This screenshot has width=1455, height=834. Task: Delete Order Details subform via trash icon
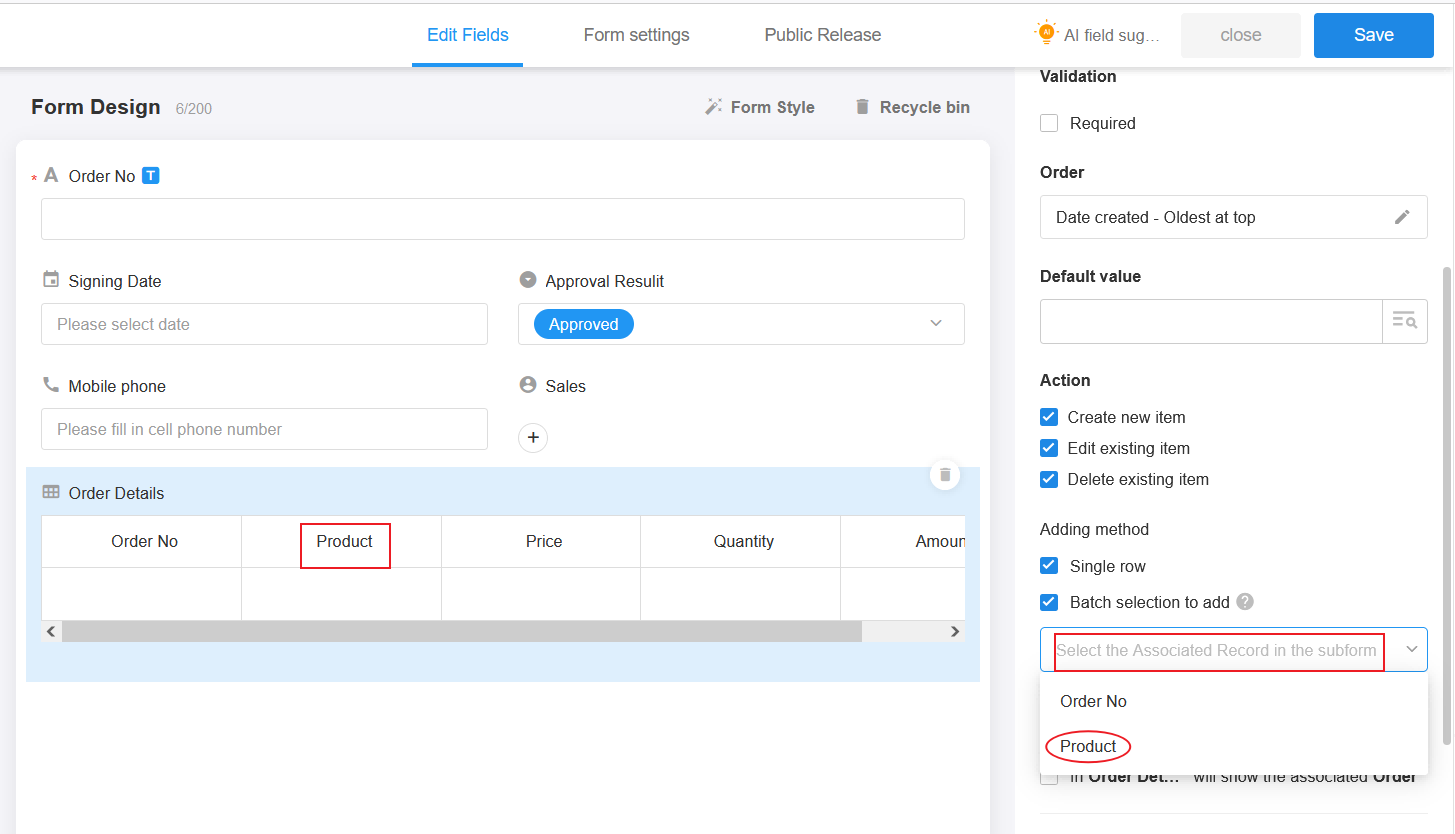point(945,475)
